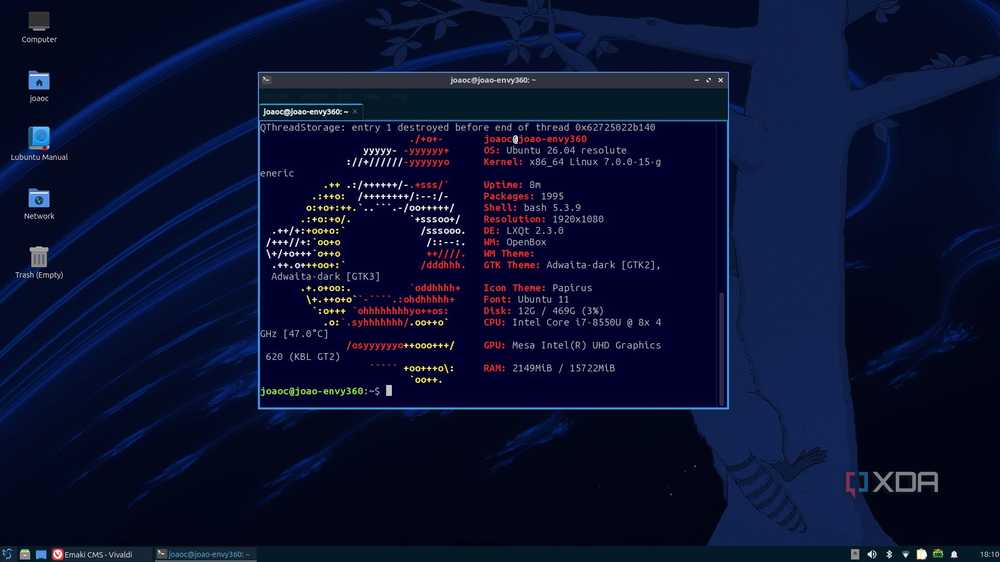1000x562 pixels.
Task: Open the Trash (Empty) desktop icon
Action: (39, 262)
